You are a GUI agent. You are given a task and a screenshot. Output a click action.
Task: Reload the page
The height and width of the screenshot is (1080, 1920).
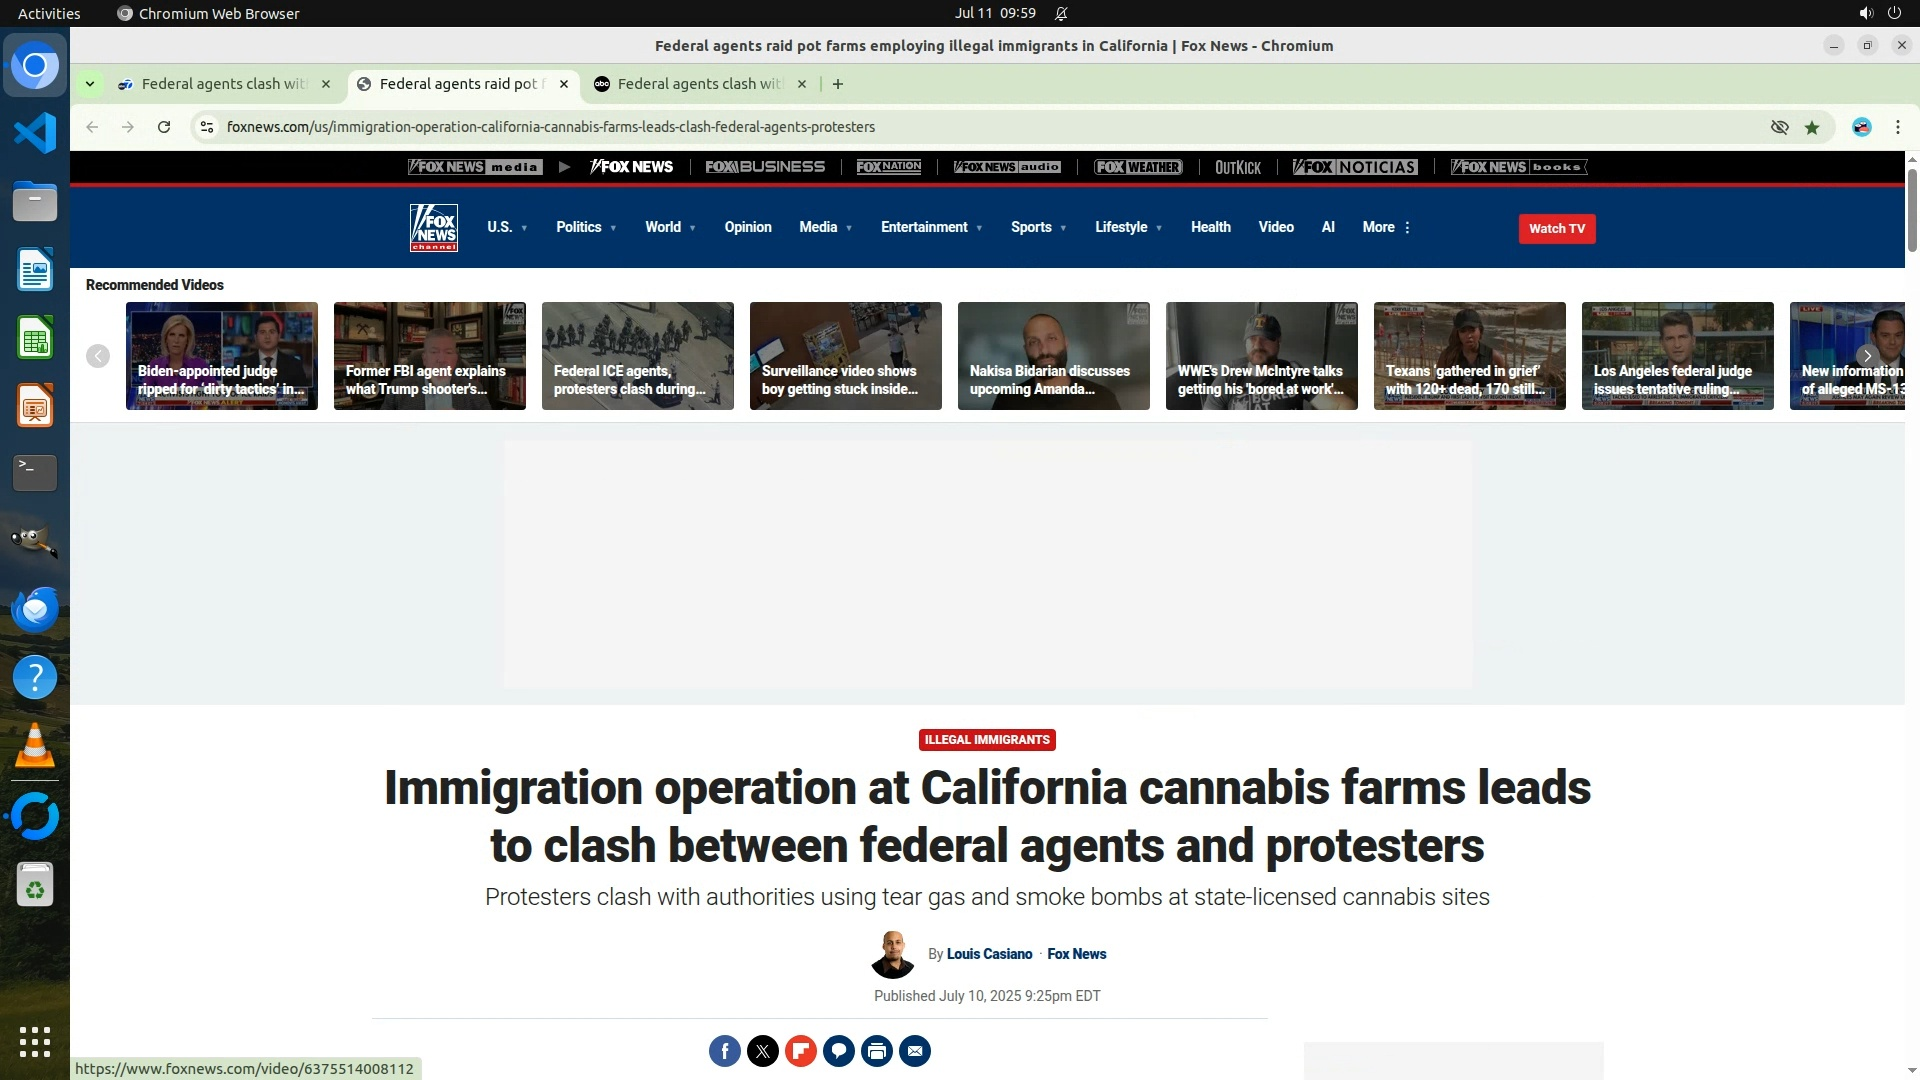point(164,127)
